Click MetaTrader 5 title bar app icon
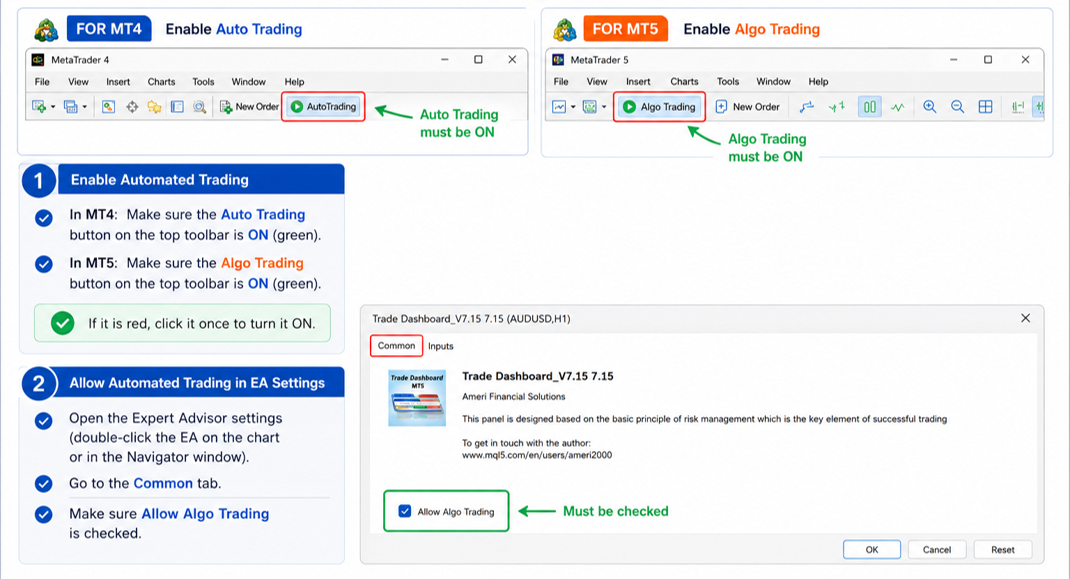The height and width of the screenshot is (579, 1070). pyautogui.click(x=558, y=59)
